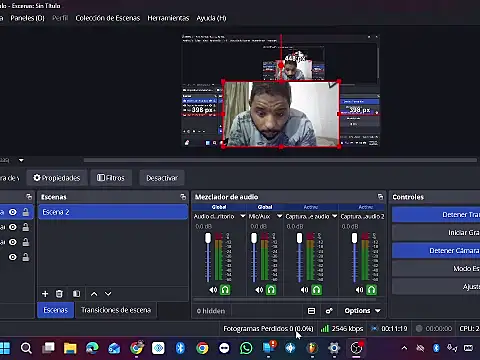This screenshot has width=480, height=360.
Task: Click the streaming timer icon beside 00:11:19
Action: click(x=374, y=329)
